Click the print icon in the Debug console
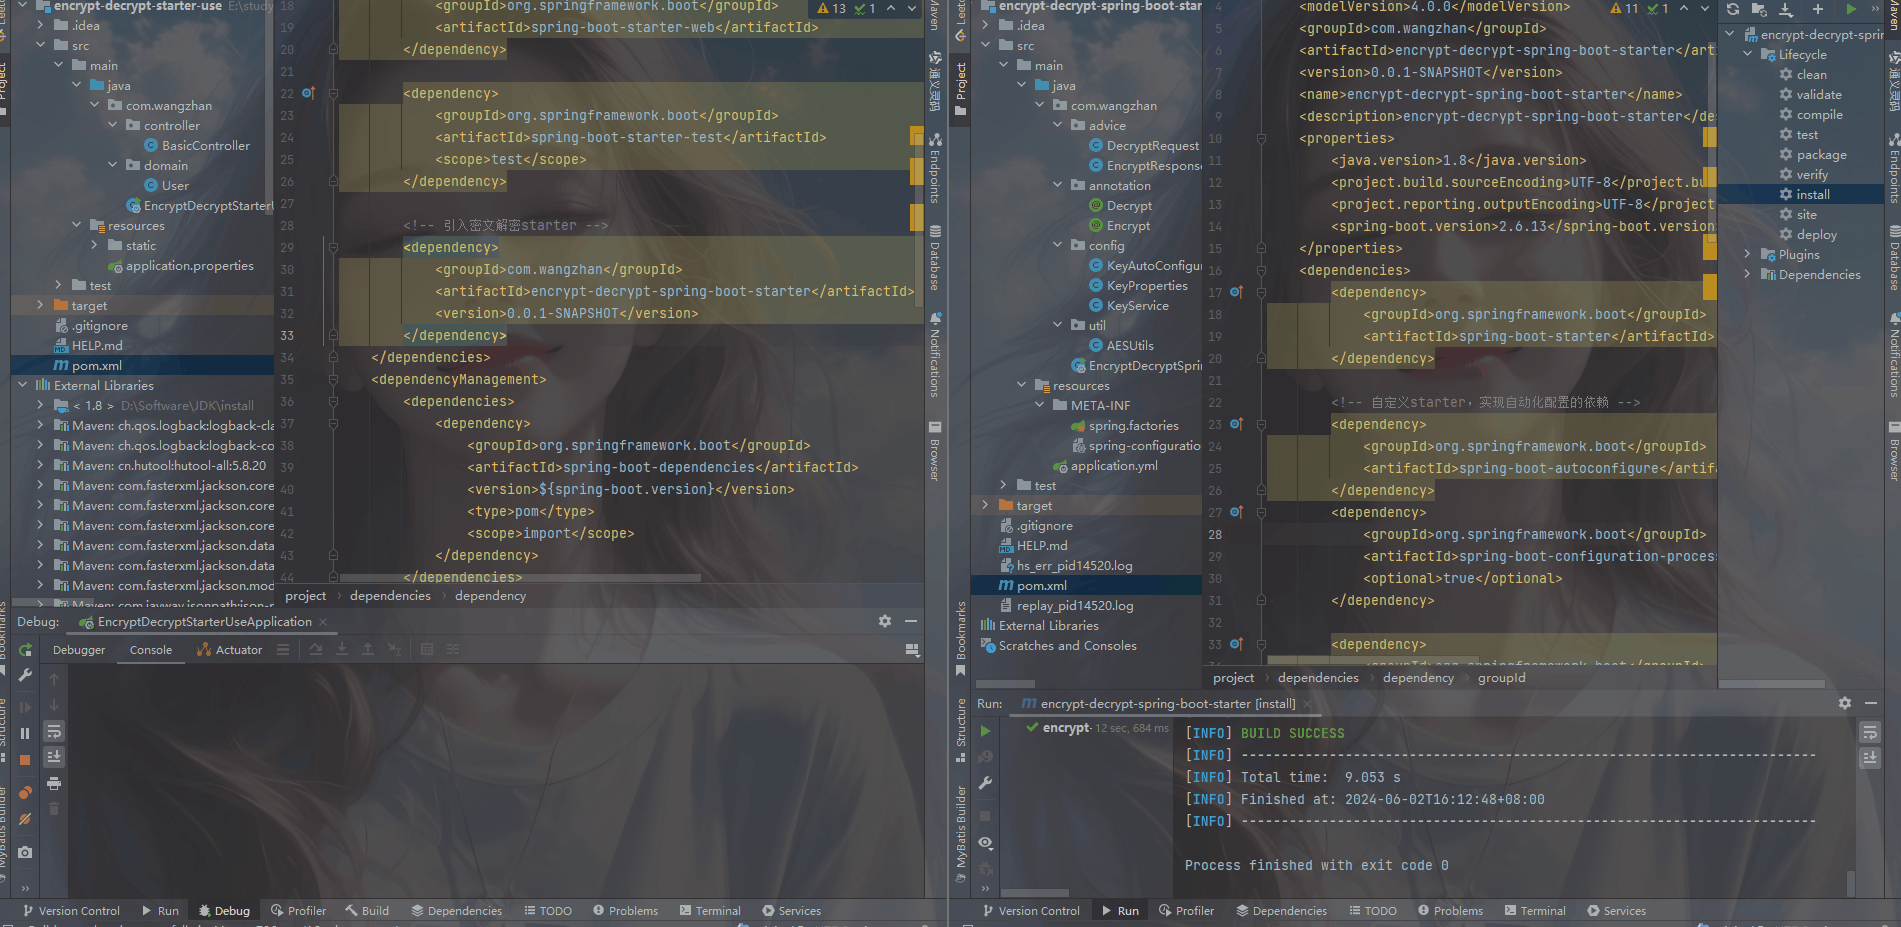This screenshot has height=927, width=1901. coord(54,783)
